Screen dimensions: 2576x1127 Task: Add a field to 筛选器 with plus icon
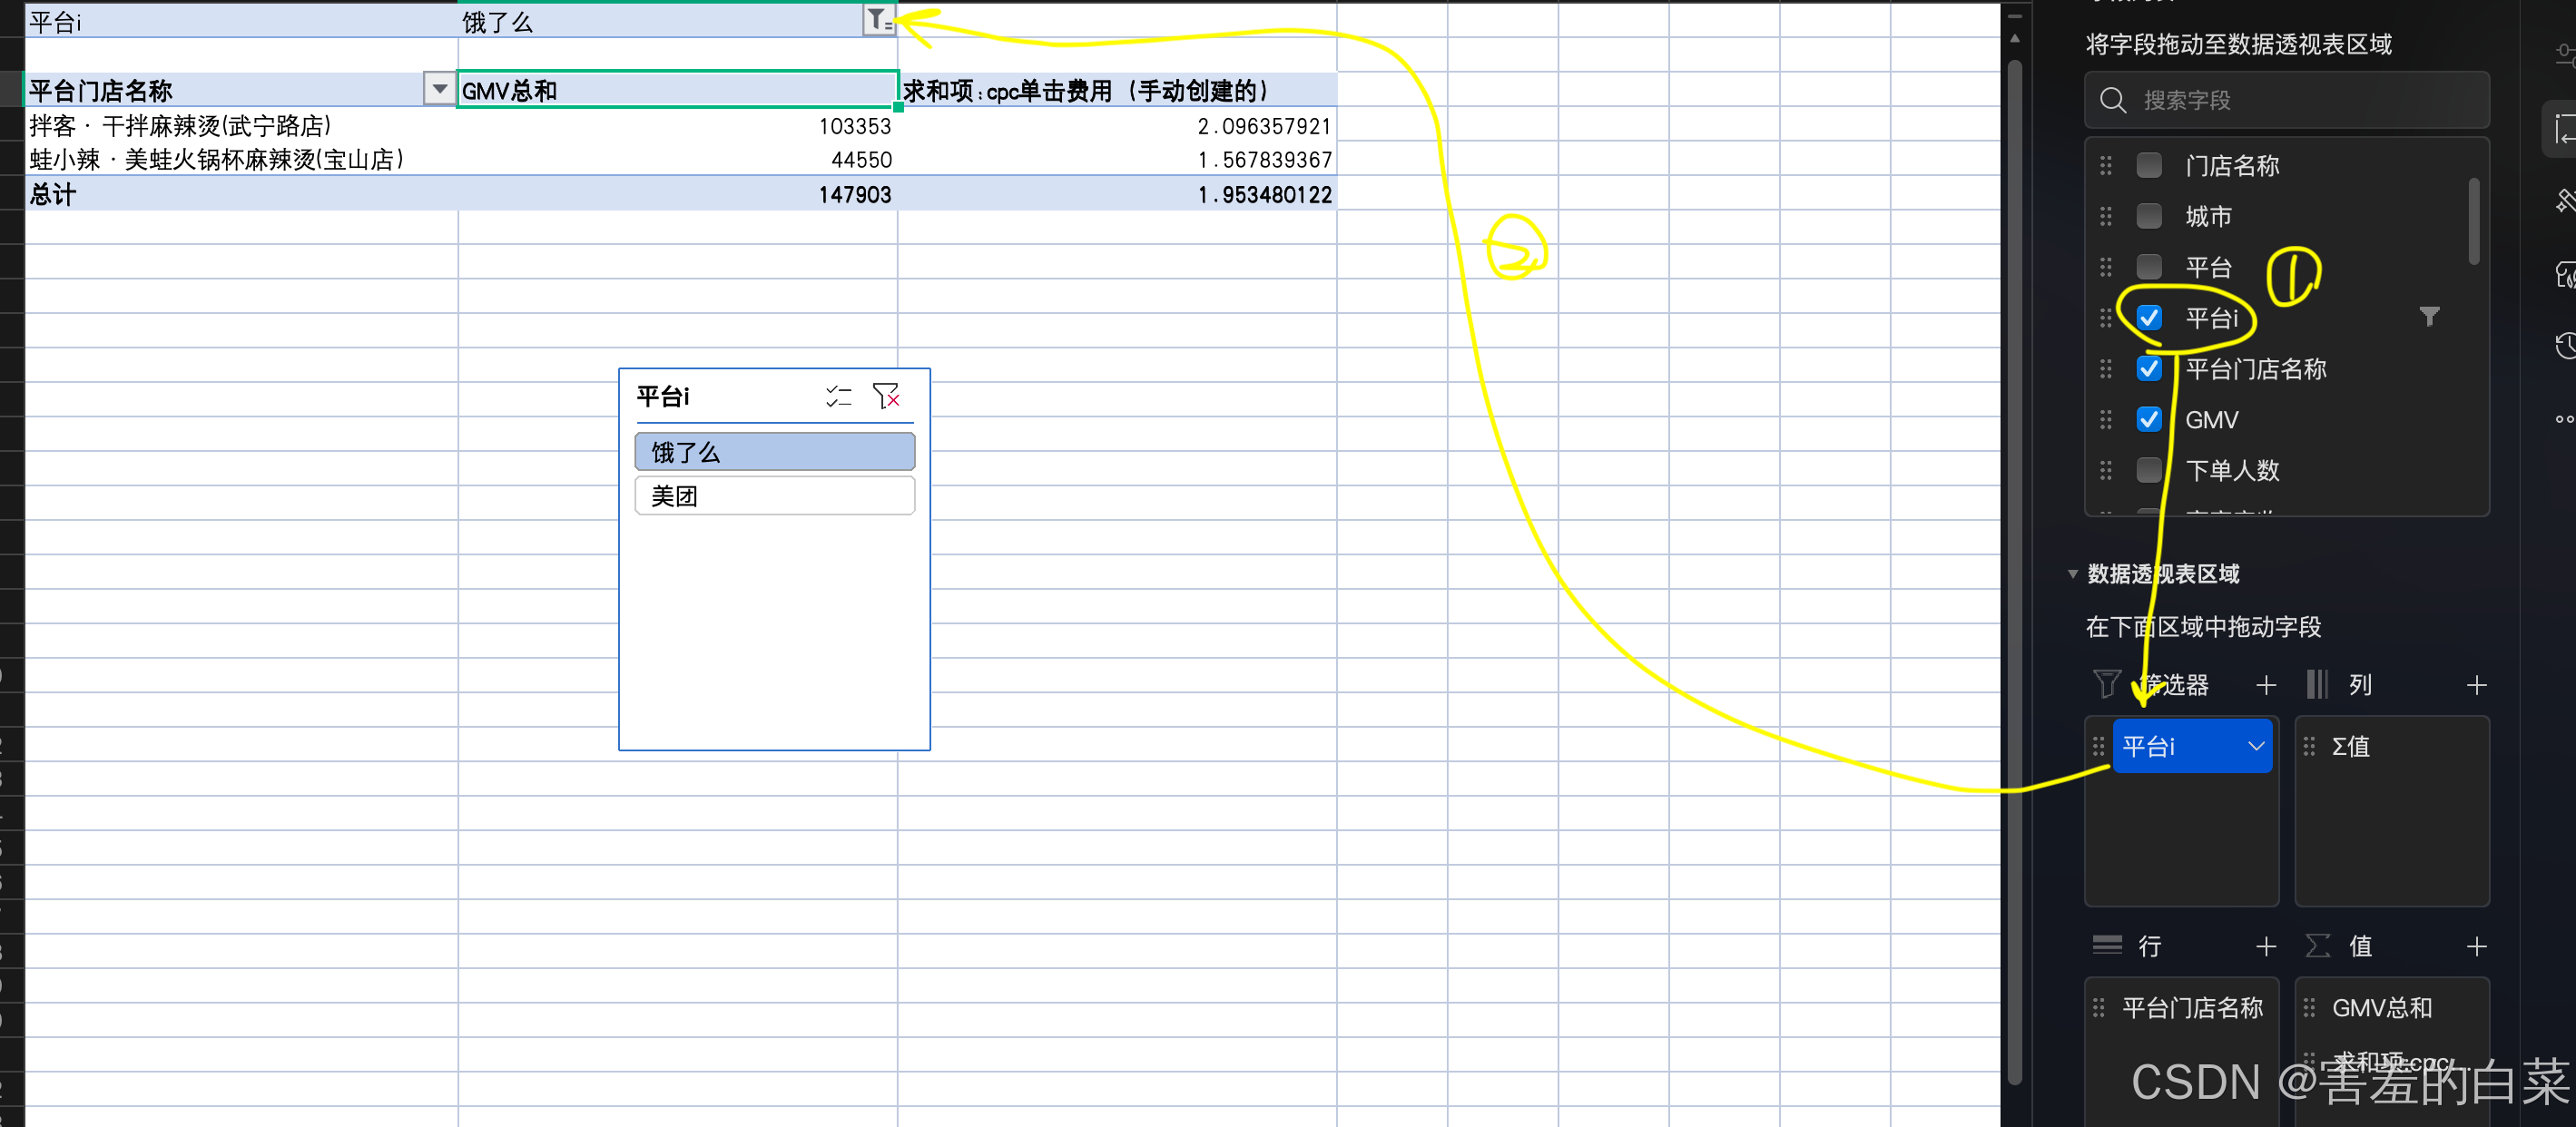click(2266, 685)
